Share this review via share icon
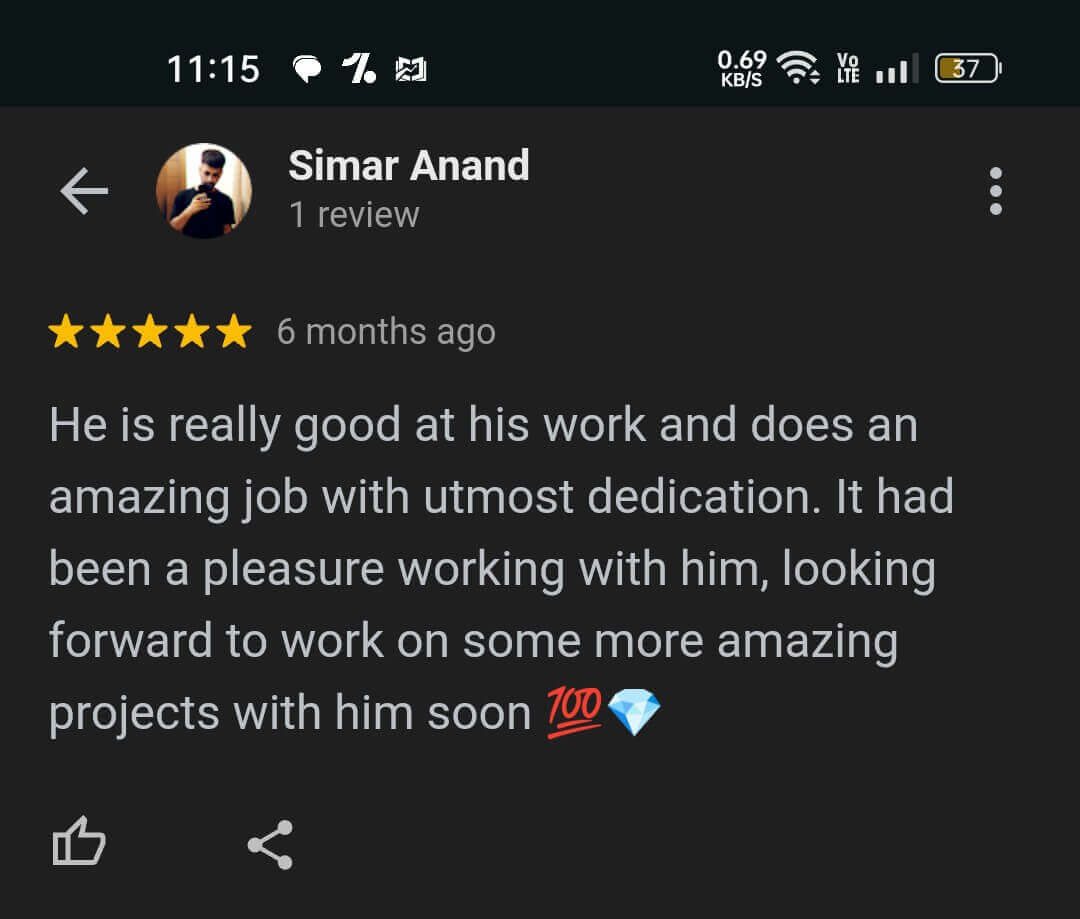This screenshot has width=1080, height=919. 270,845
